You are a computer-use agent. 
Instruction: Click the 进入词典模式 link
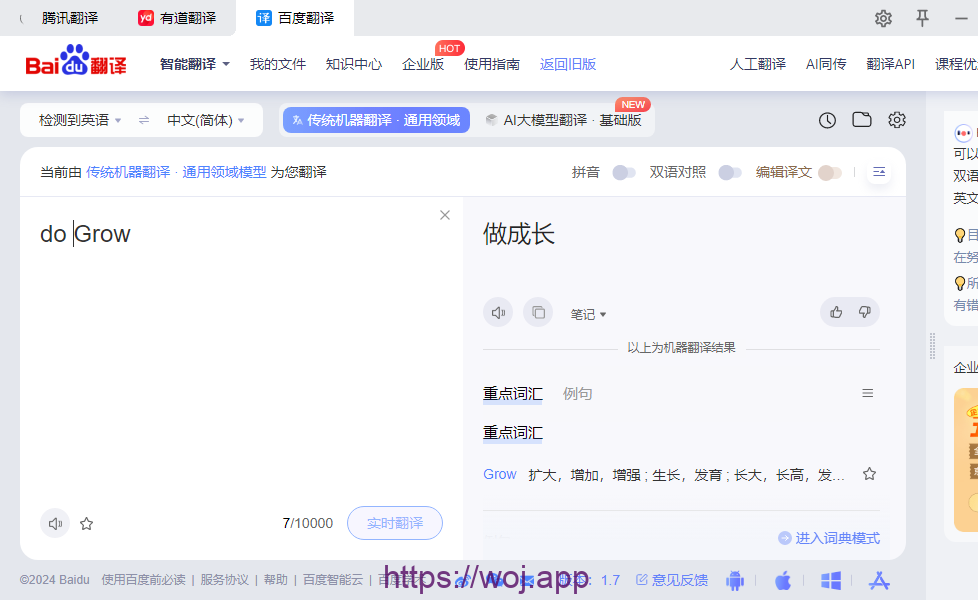coord(829,538)
